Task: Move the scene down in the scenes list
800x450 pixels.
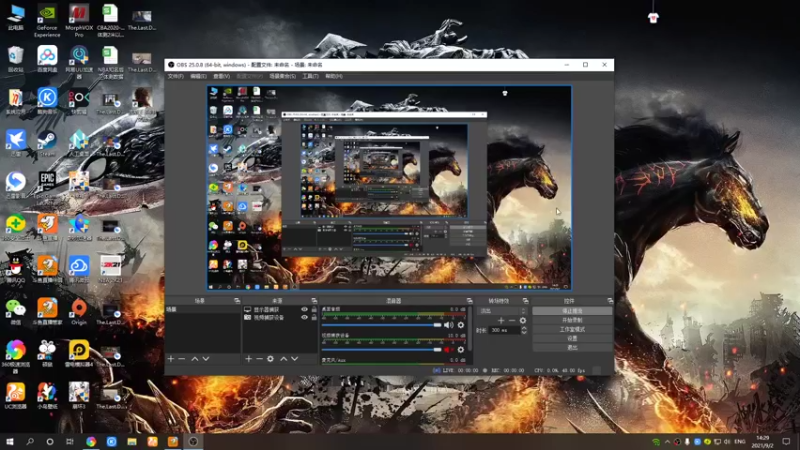Action: click(x=206, y=359)
